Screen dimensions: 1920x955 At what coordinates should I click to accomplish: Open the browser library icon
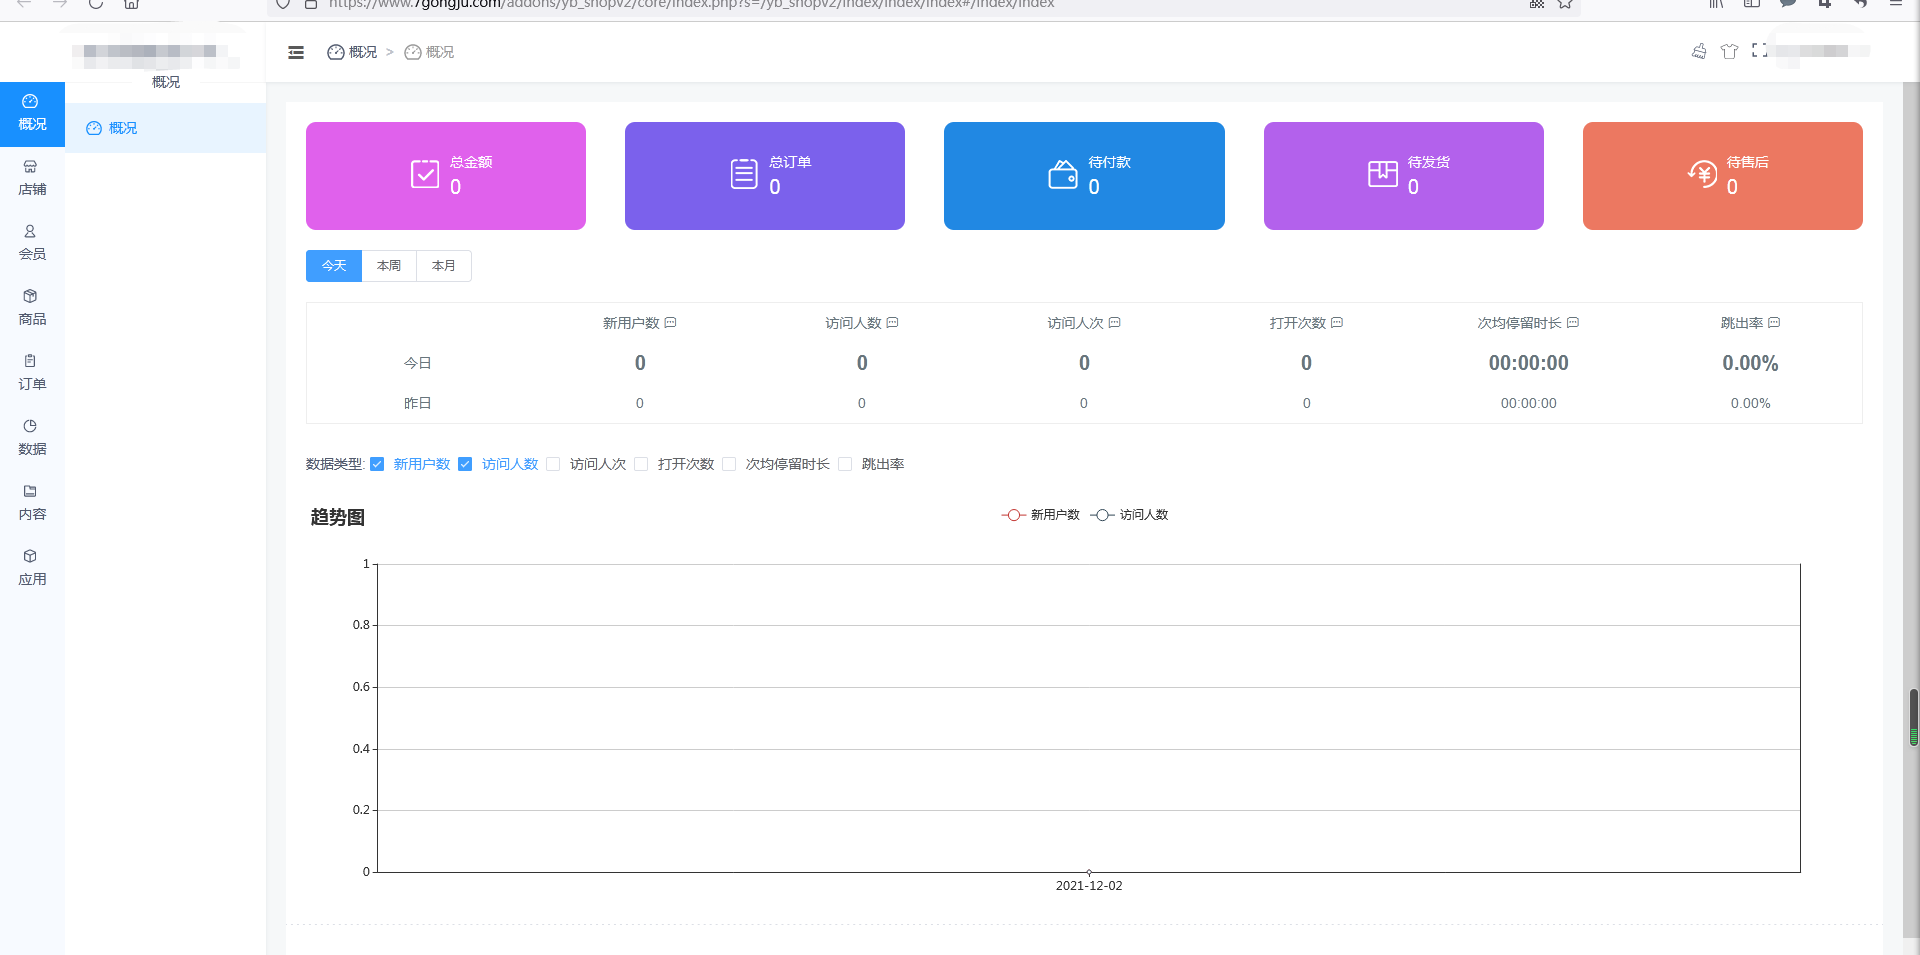point(1716,4)
